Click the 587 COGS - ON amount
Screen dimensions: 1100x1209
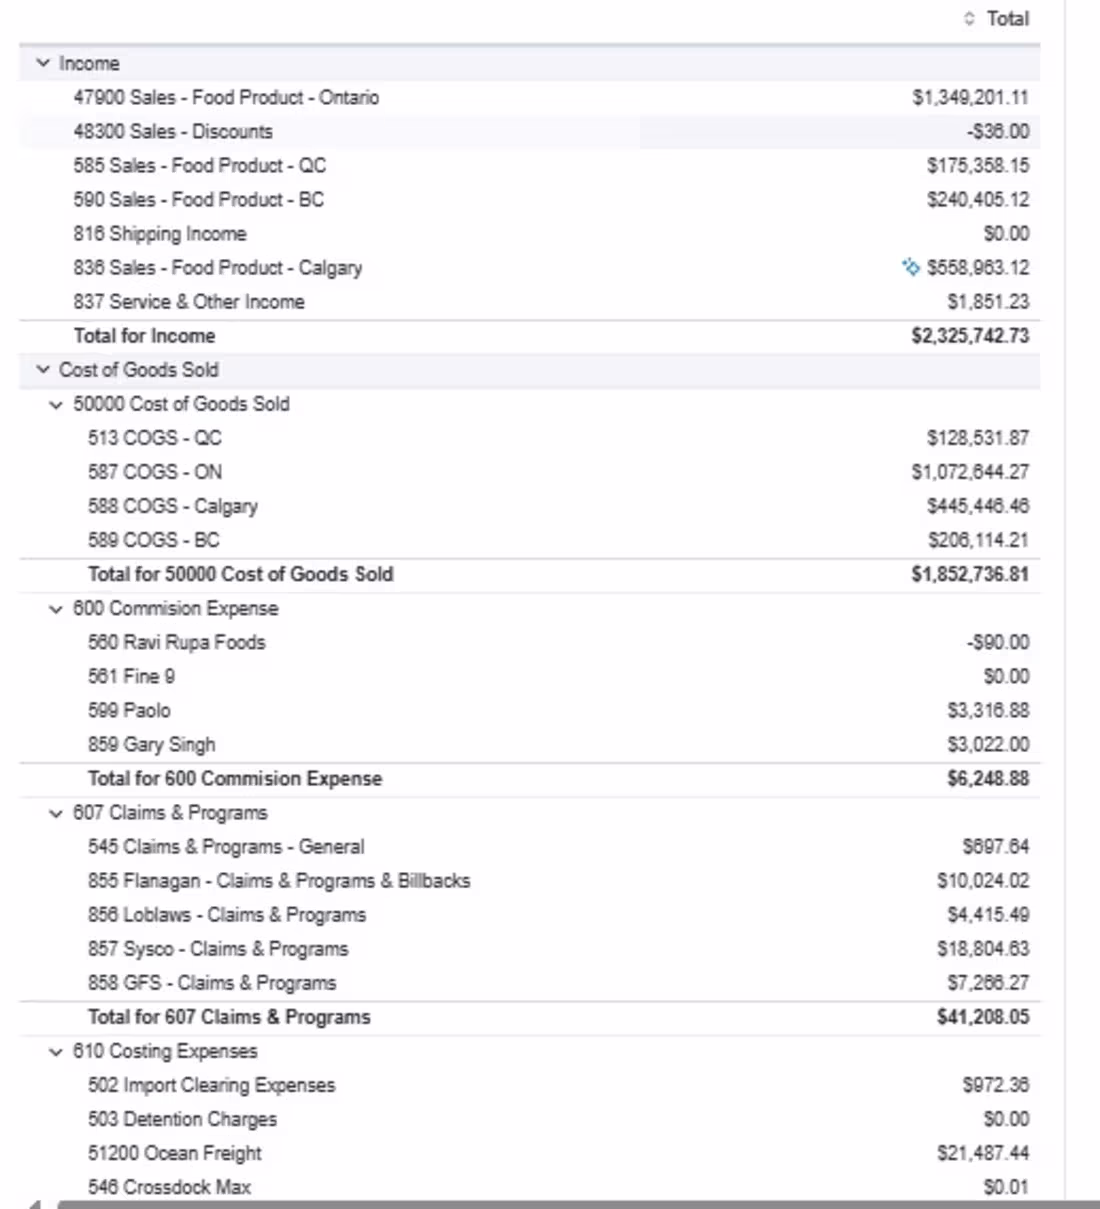click(x=970, y=472)
